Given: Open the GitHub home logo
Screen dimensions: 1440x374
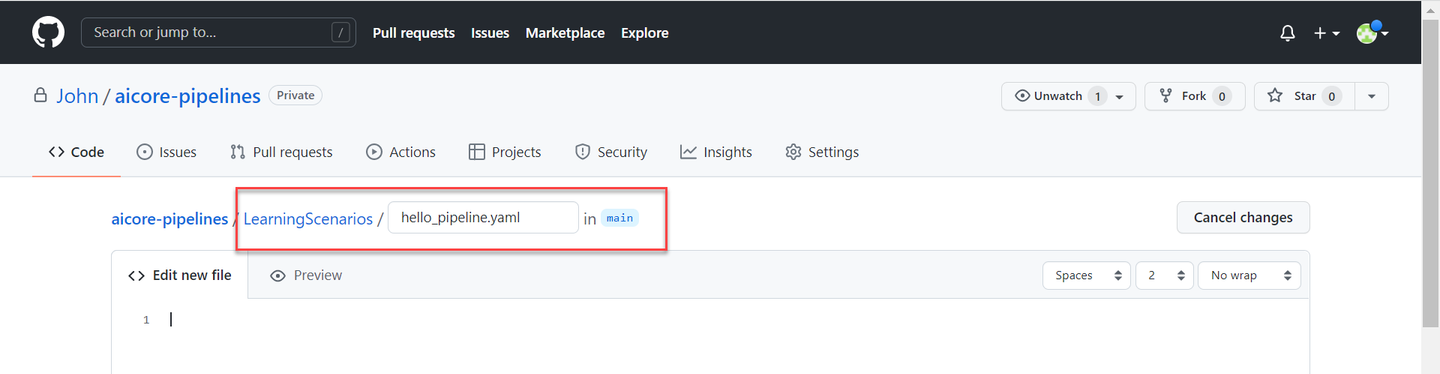Looking at the screenshot, I should click(48, 32).
